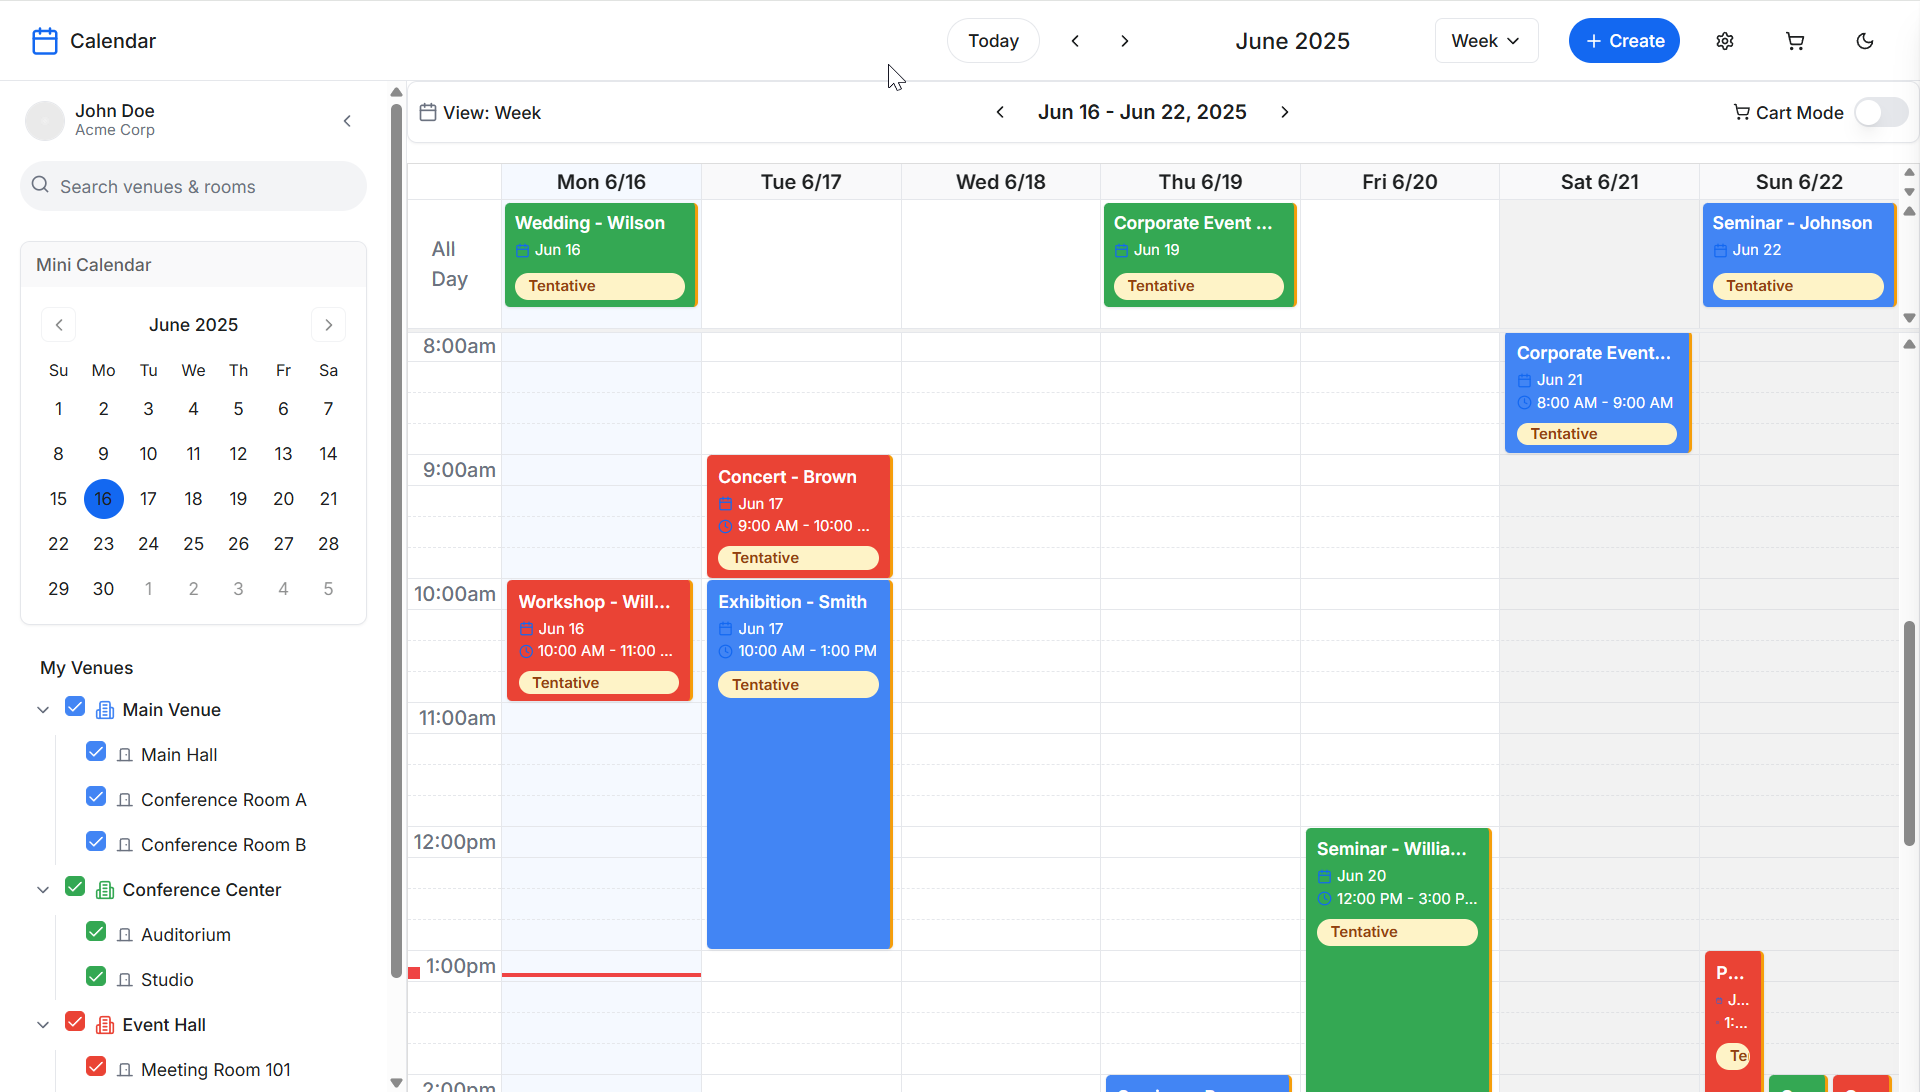Click the Main Venue building icon
Viewport: 1920px width, 1092px height.
[x=105, y=710]
